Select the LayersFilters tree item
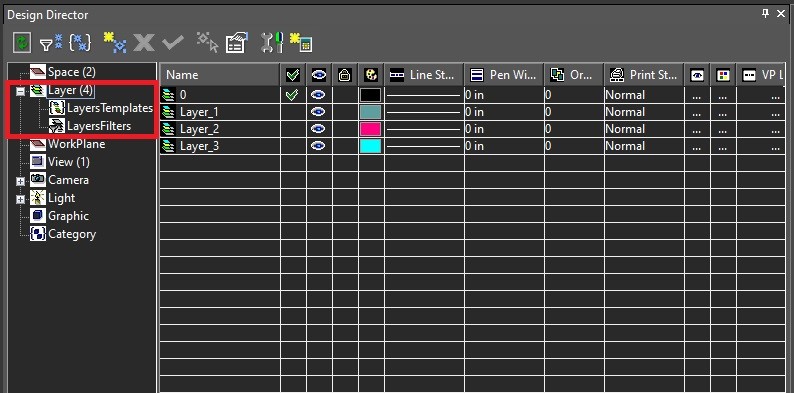The image size is (794, 393). coord(99,126)
